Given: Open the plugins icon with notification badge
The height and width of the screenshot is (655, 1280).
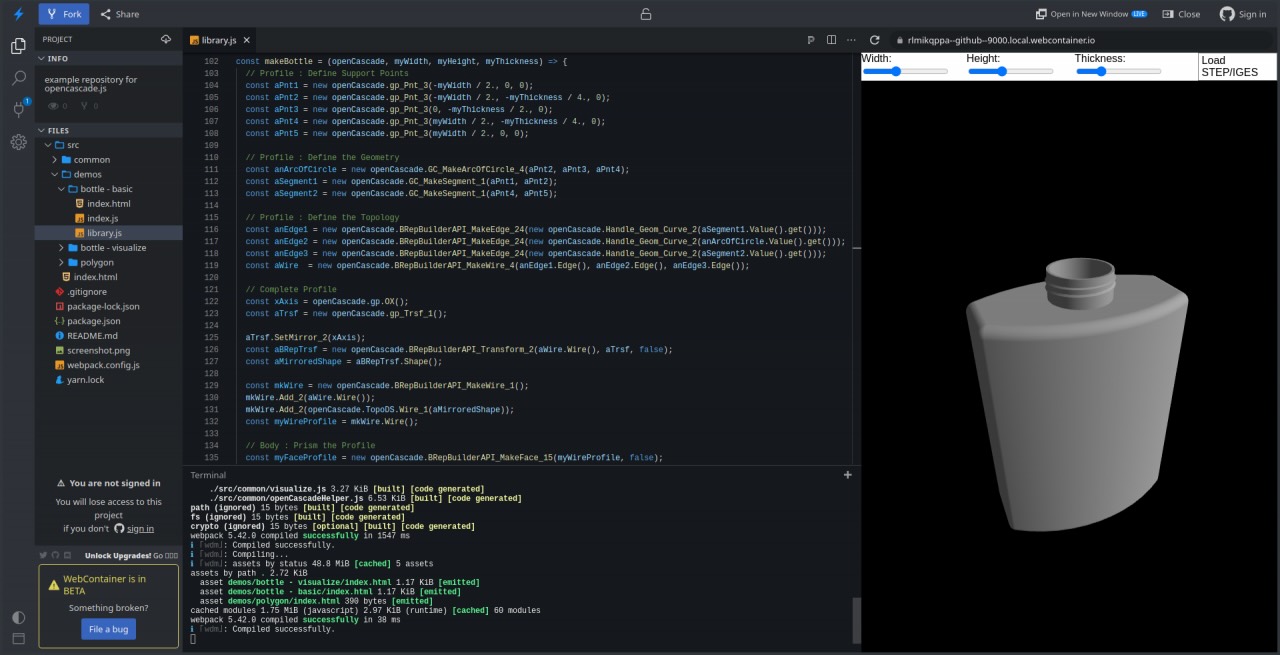Looking at the screenshot, I should pyautogui.click(x=18, y=110).
